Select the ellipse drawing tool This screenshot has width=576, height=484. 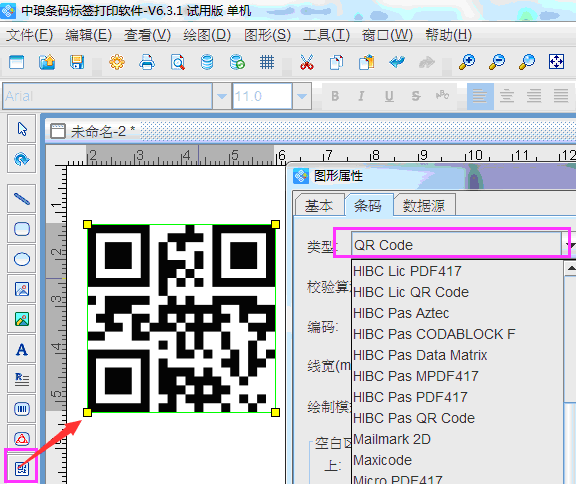coord(22,259)
